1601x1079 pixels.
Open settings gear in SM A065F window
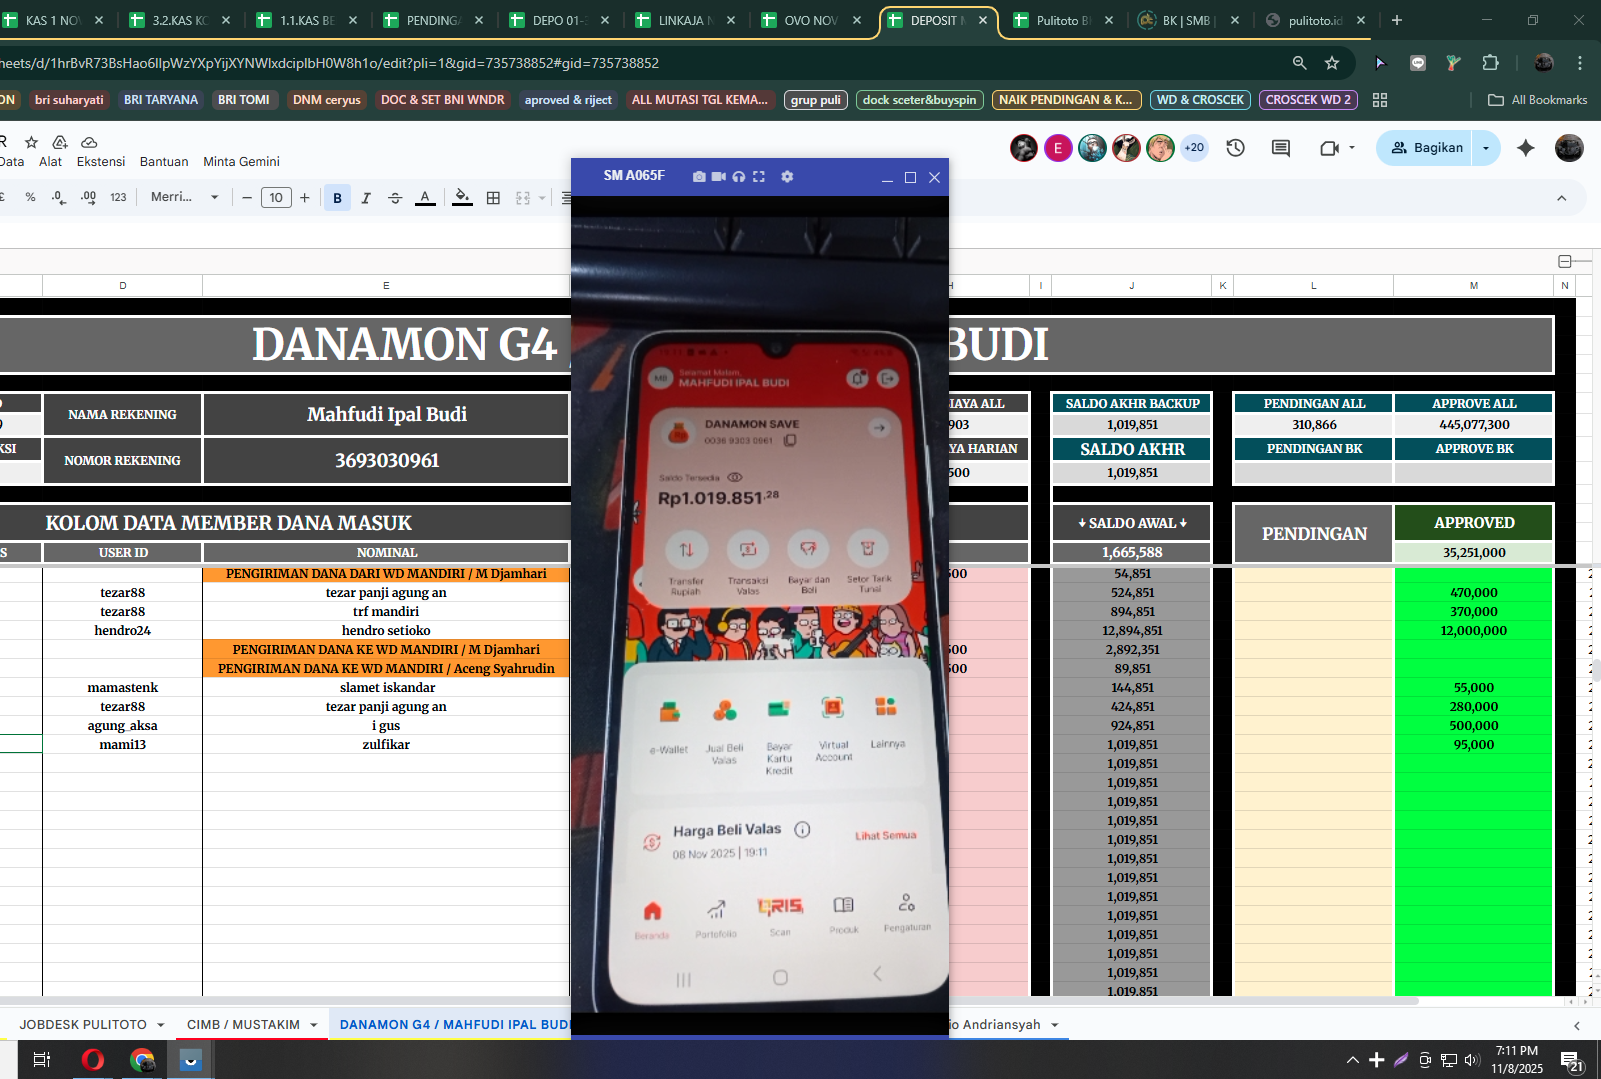pyautogui.click(x=787, y=177)
